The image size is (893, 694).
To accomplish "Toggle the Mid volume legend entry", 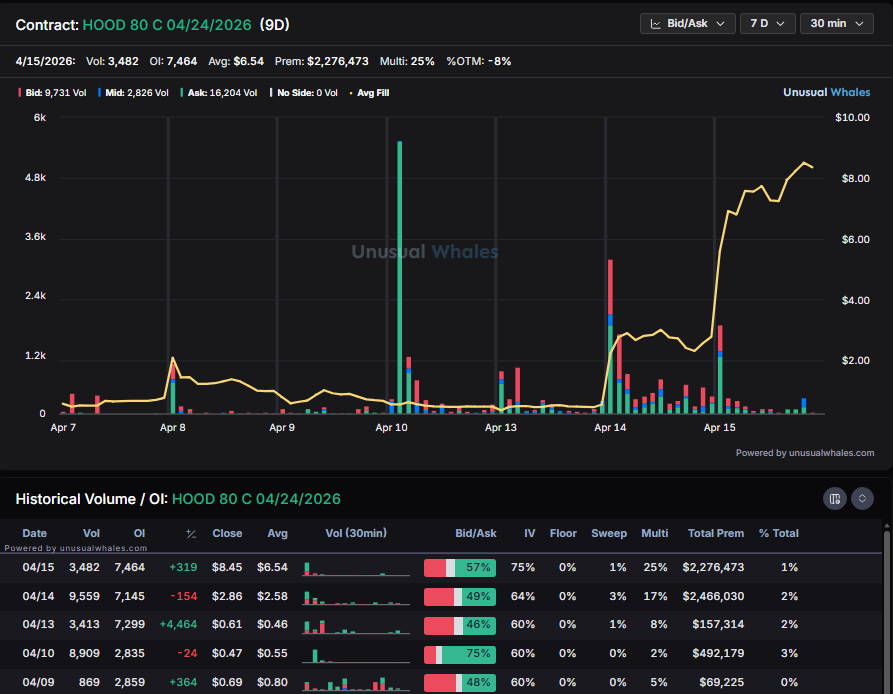I will pyautogui.click(x=131, y=93).
